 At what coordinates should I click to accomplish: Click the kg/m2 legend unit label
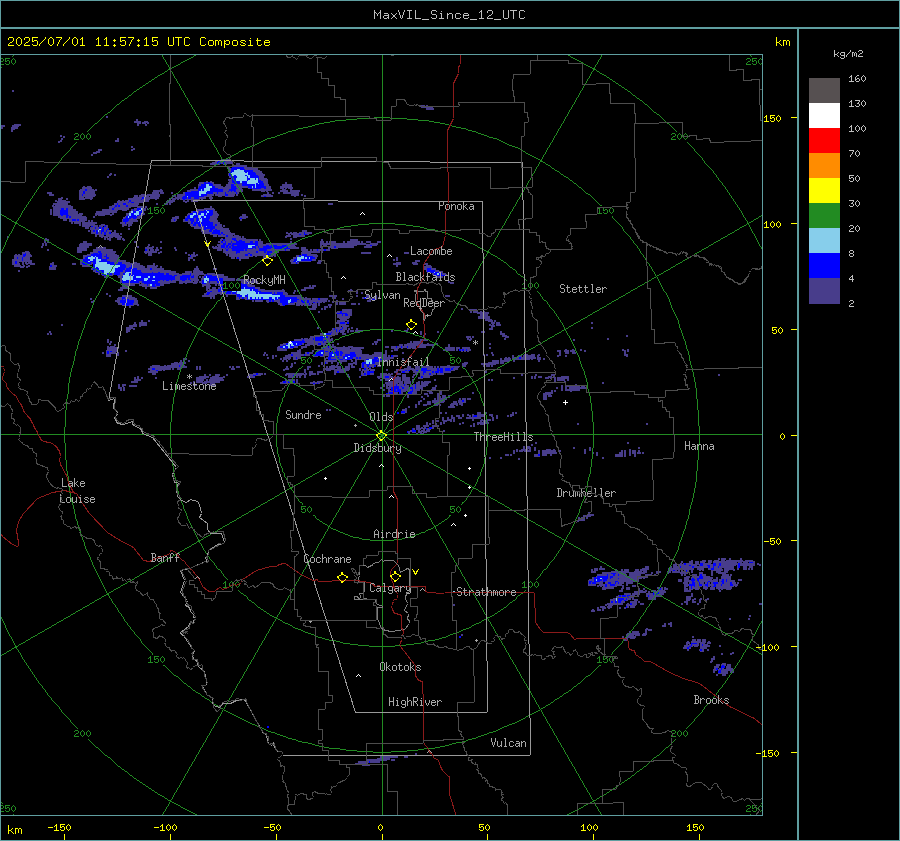[x=848, y=54]
